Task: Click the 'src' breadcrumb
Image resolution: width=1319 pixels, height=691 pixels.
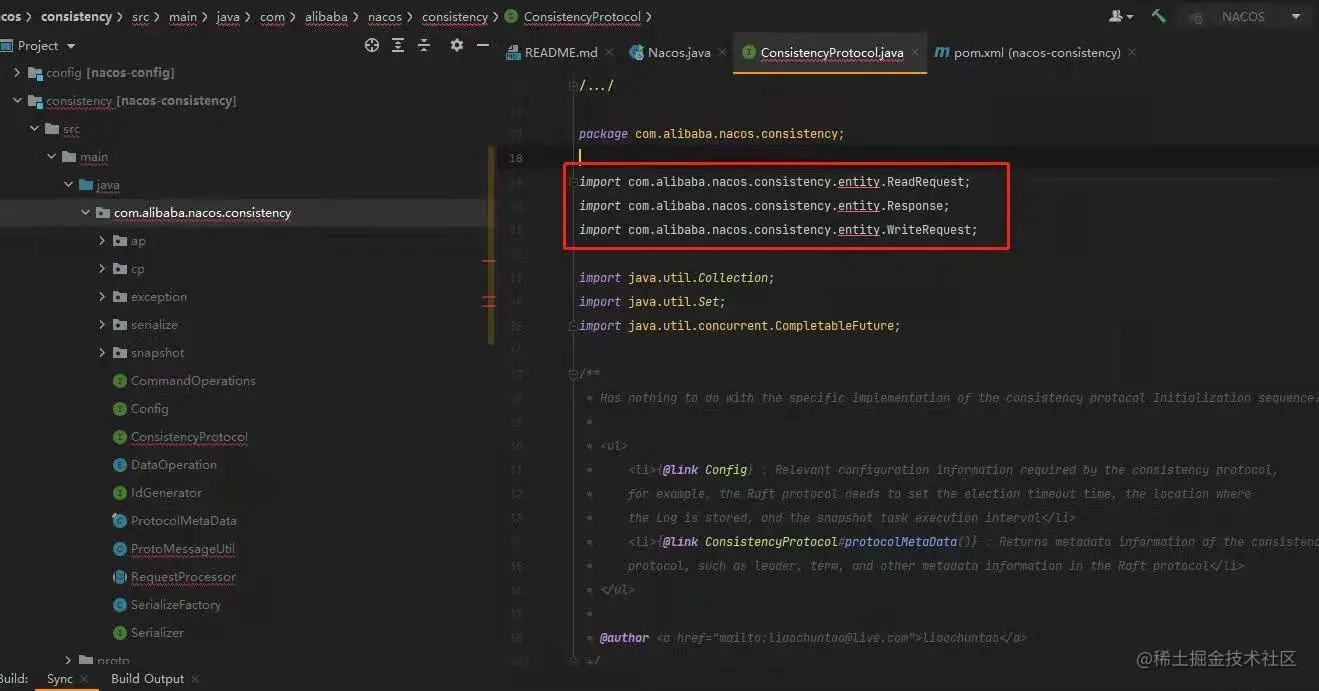Action: (x=140, y=17)
